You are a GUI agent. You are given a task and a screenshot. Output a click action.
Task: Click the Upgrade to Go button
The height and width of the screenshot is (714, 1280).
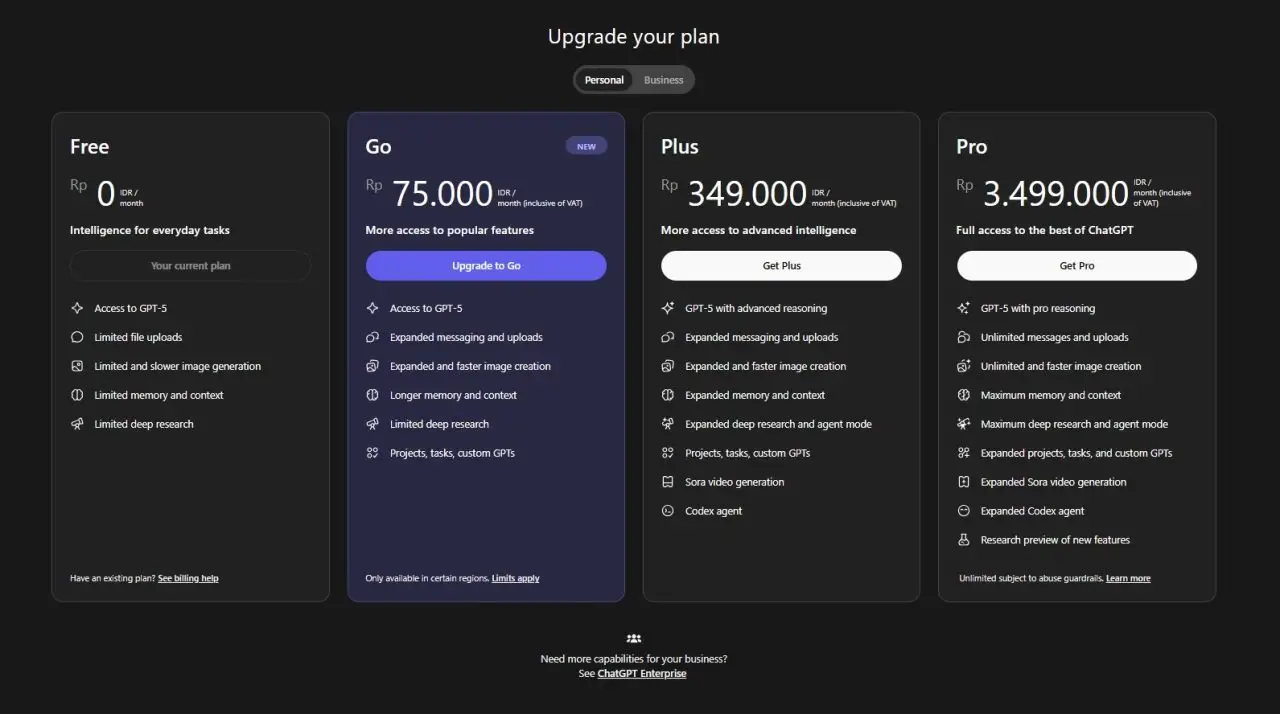point(486,265)
